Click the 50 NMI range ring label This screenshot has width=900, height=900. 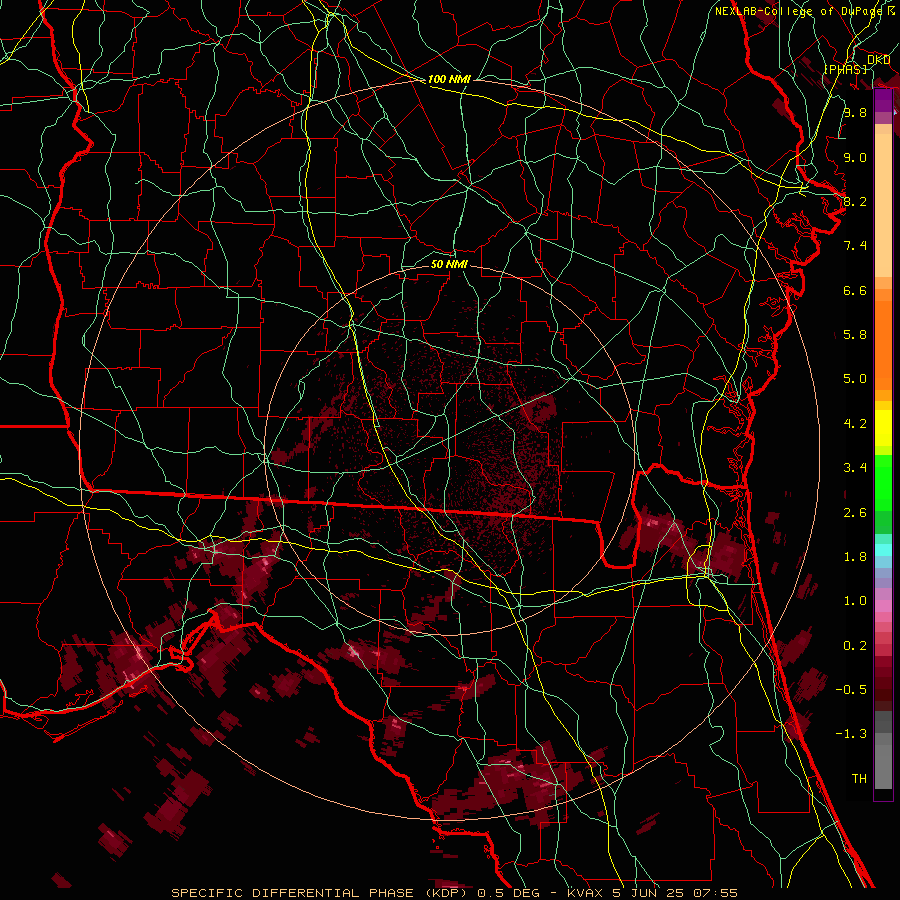[449, 264]
